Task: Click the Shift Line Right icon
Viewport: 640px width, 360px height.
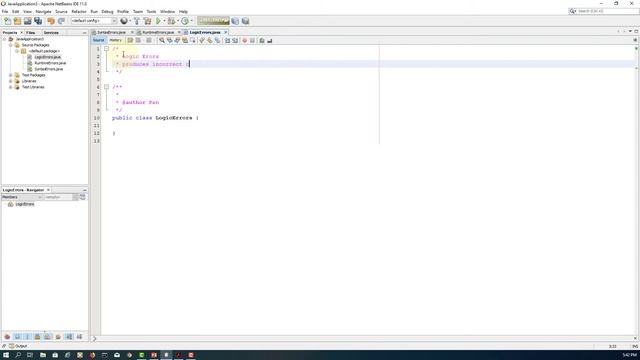Action: (x=235, y=40)
